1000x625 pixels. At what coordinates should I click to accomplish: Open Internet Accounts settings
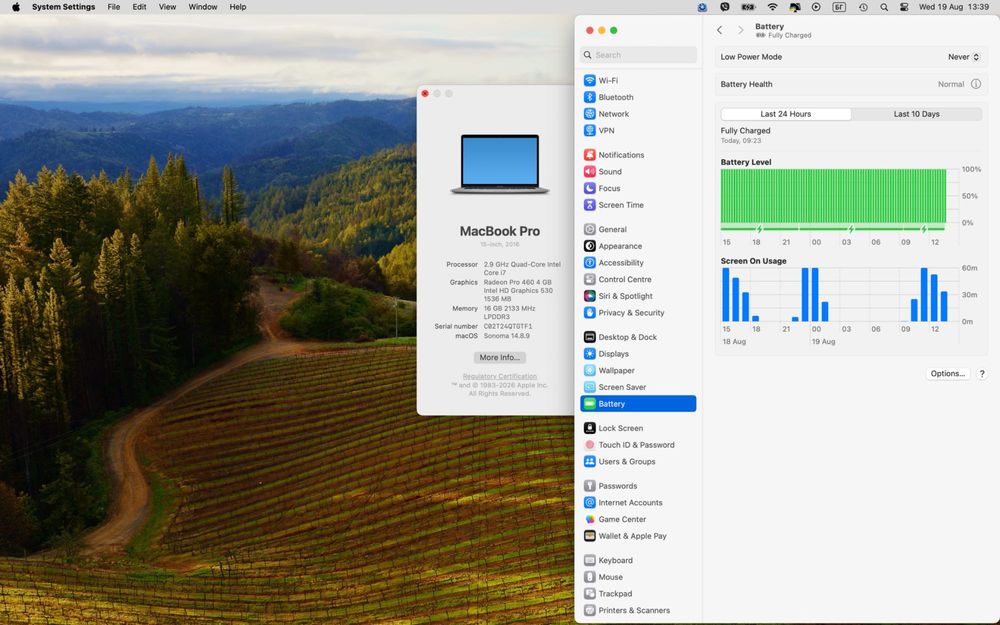point(638,503)
